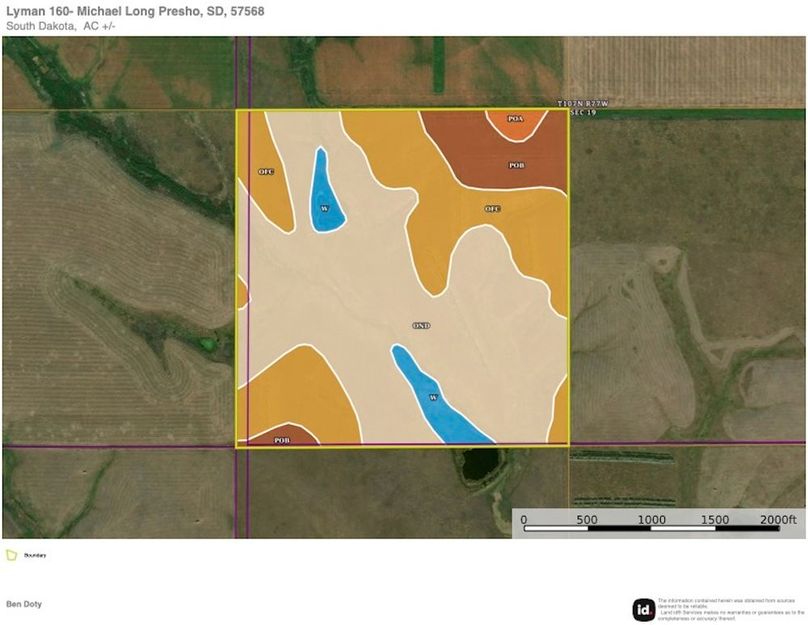
Task: Click the 1000 mark on scale bar
Action: click(x=651, y=520)
